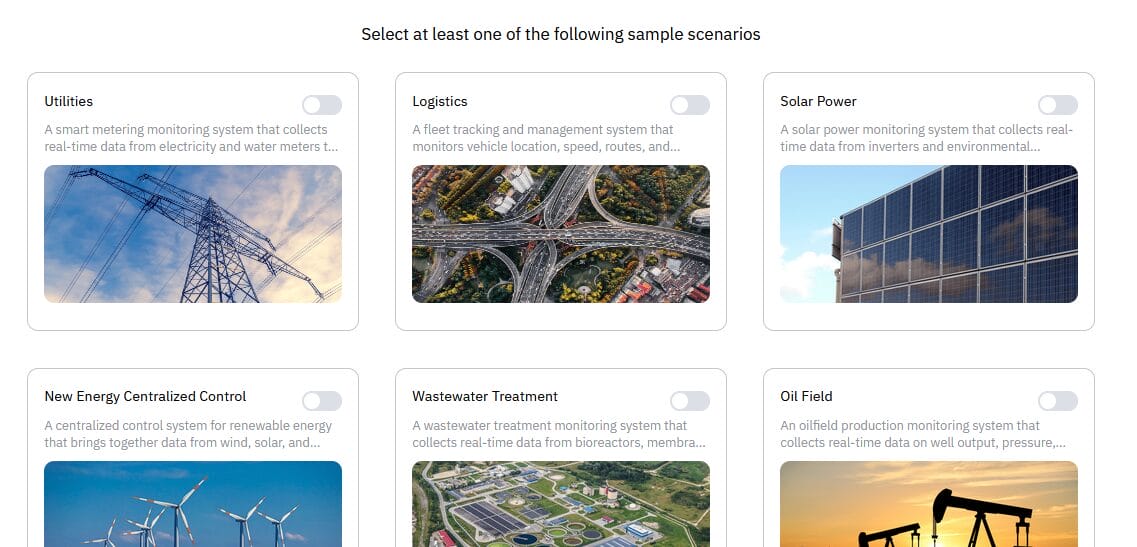The height and width of the screenshot is (547, 1137).
Task: Select the Logistics card heading
Action: [440, 102]
